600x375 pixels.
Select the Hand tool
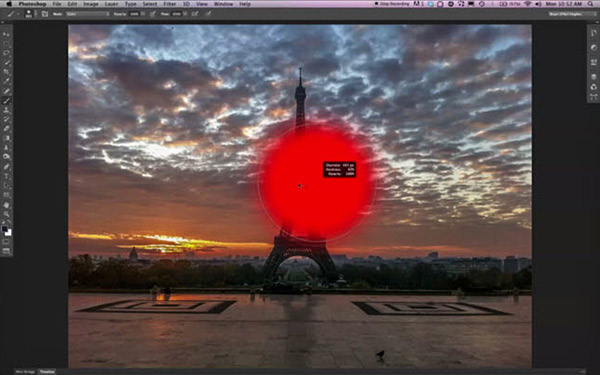coord(7,205)
